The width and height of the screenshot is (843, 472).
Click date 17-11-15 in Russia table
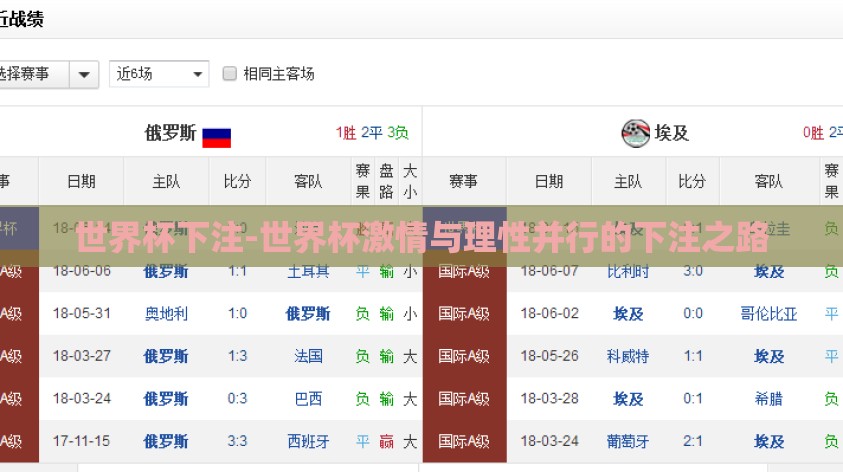coord(81,441)
